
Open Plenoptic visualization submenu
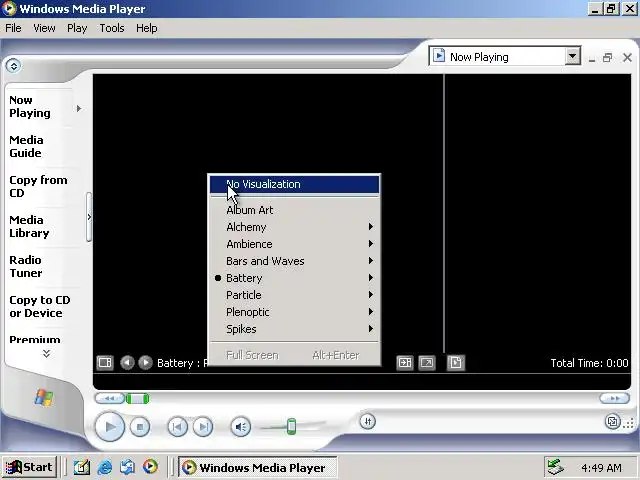click(294, 312)
